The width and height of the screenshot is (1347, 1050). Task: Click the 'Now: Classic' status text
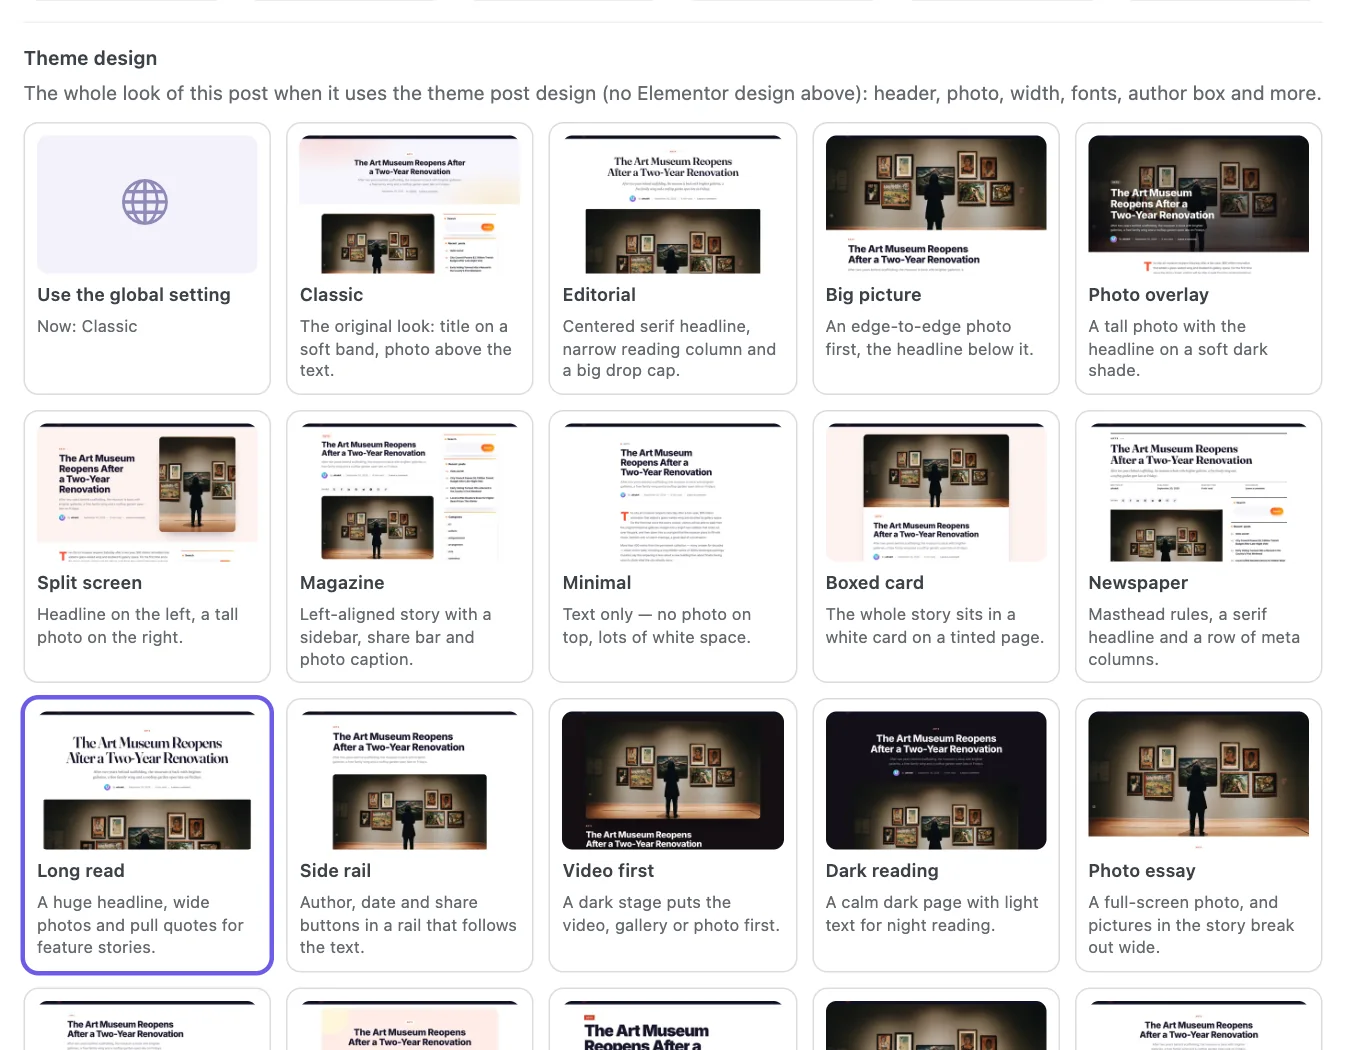click(x=87, y=326)
